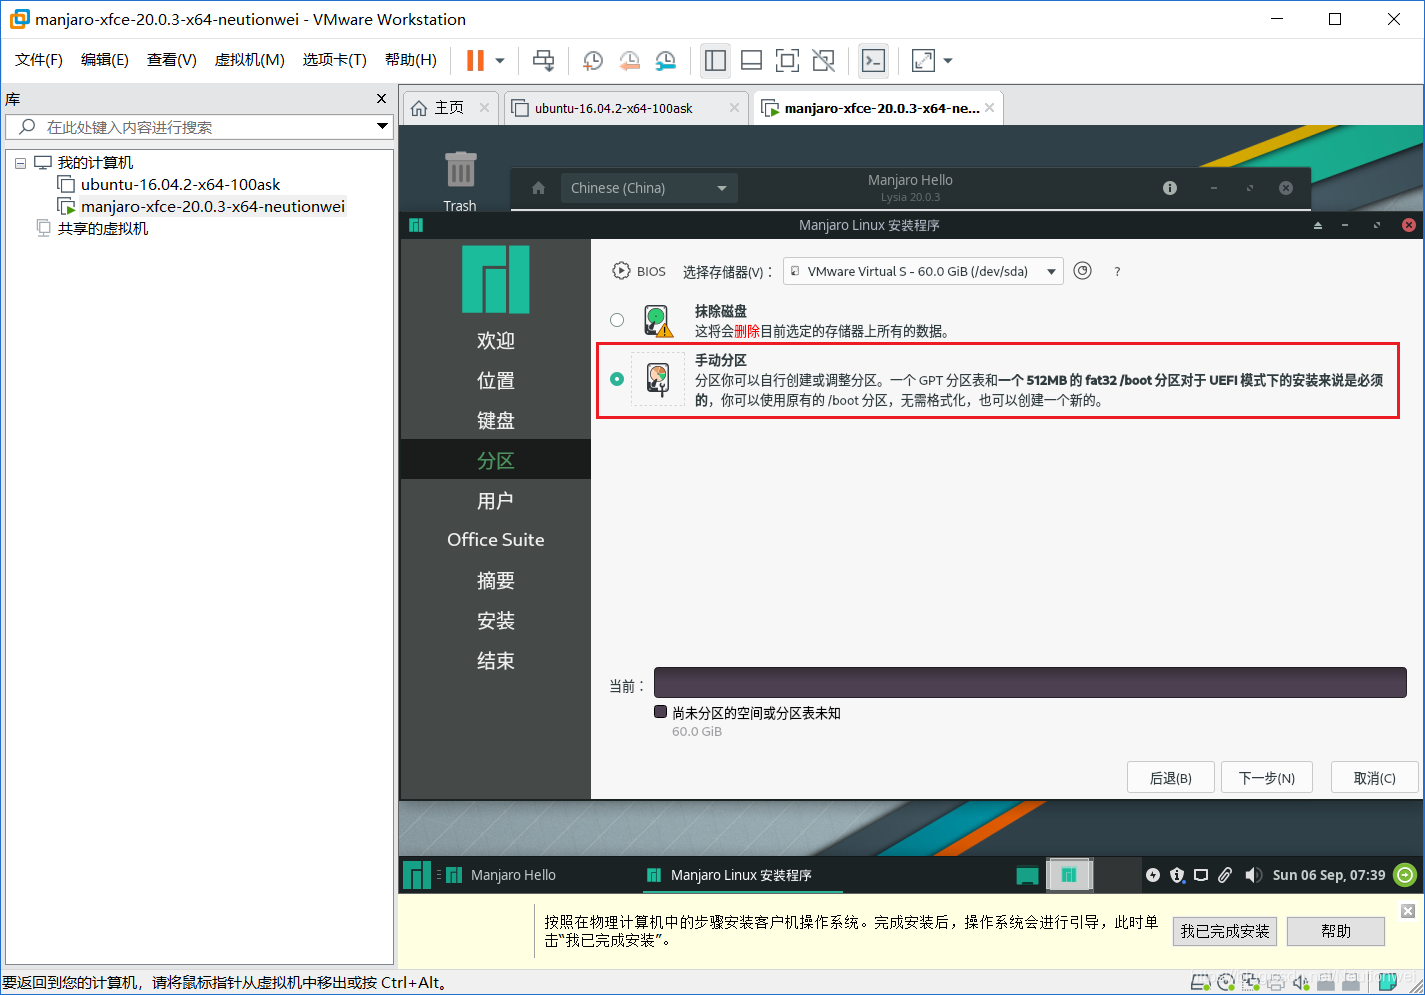Open the snapshot manager

click(x=665, y=61)
